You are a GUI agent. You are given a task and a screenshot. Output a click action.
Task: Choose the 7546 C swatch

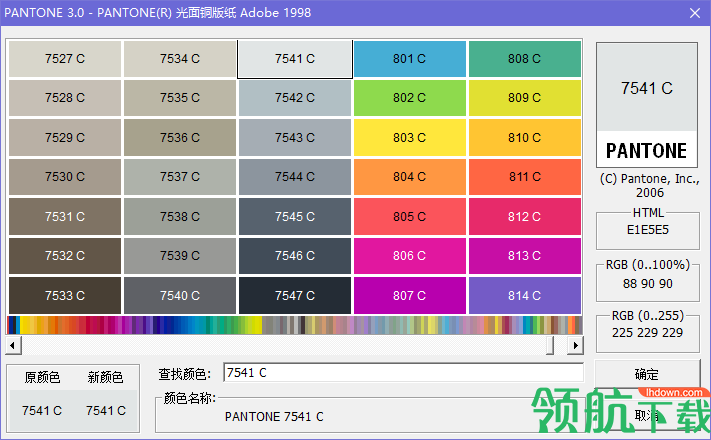point(295,256)
